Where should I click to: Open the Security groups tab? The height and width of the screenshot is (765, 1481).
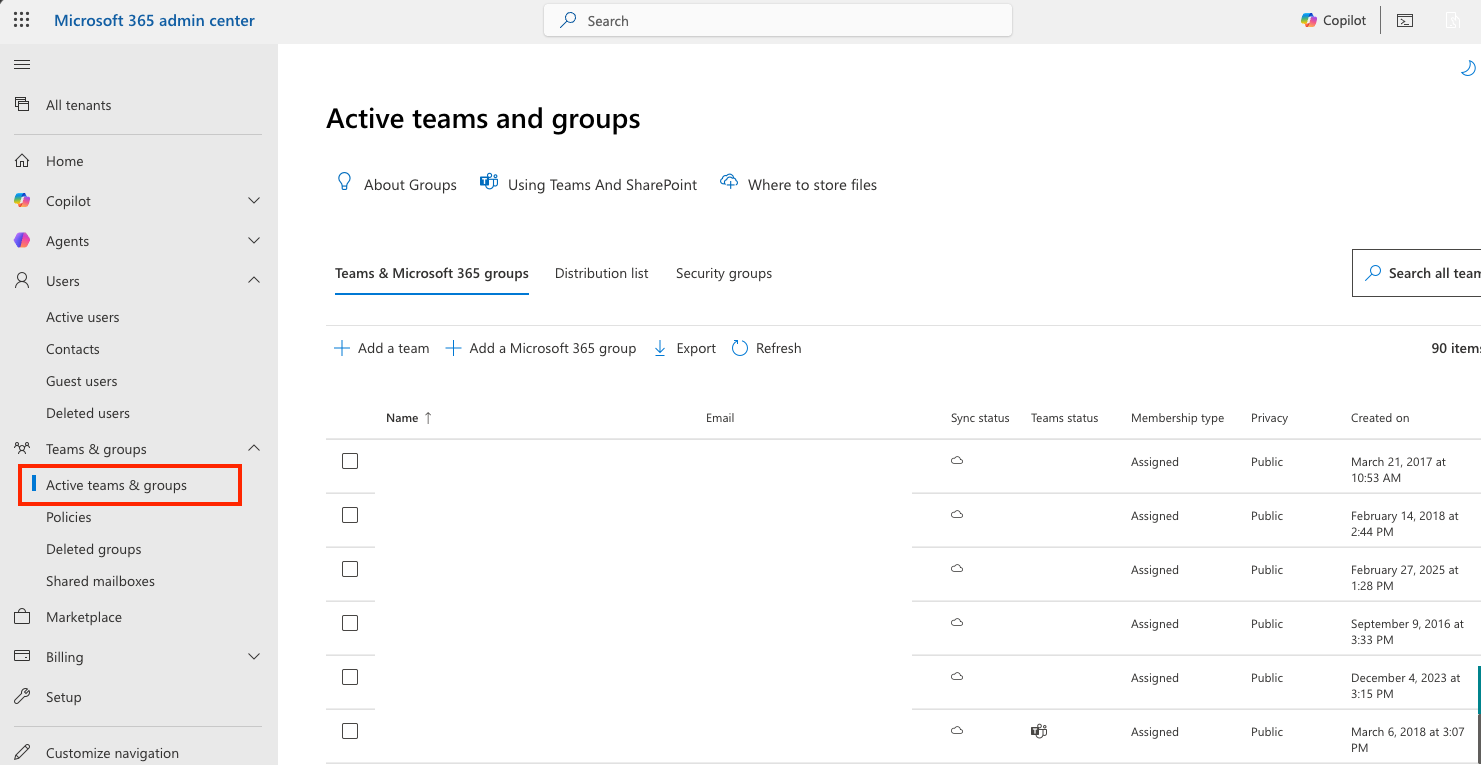click(723, 272)
